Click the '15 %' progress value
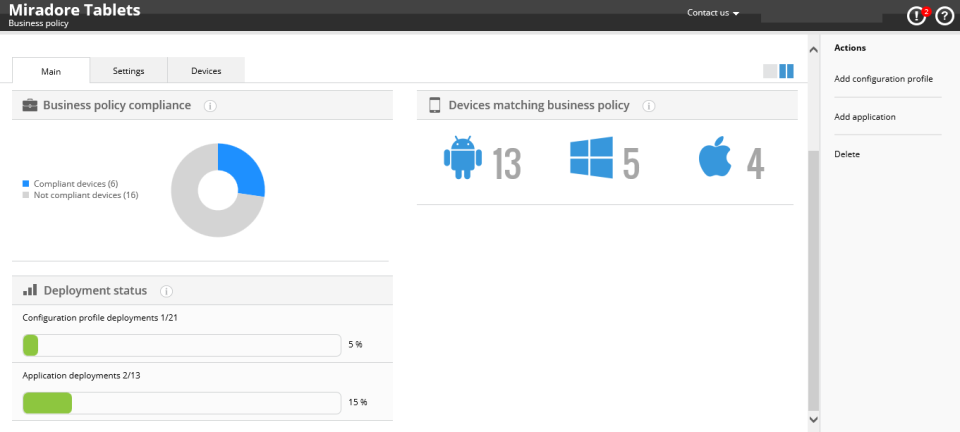The image size is (960, 432). (358, 402)
